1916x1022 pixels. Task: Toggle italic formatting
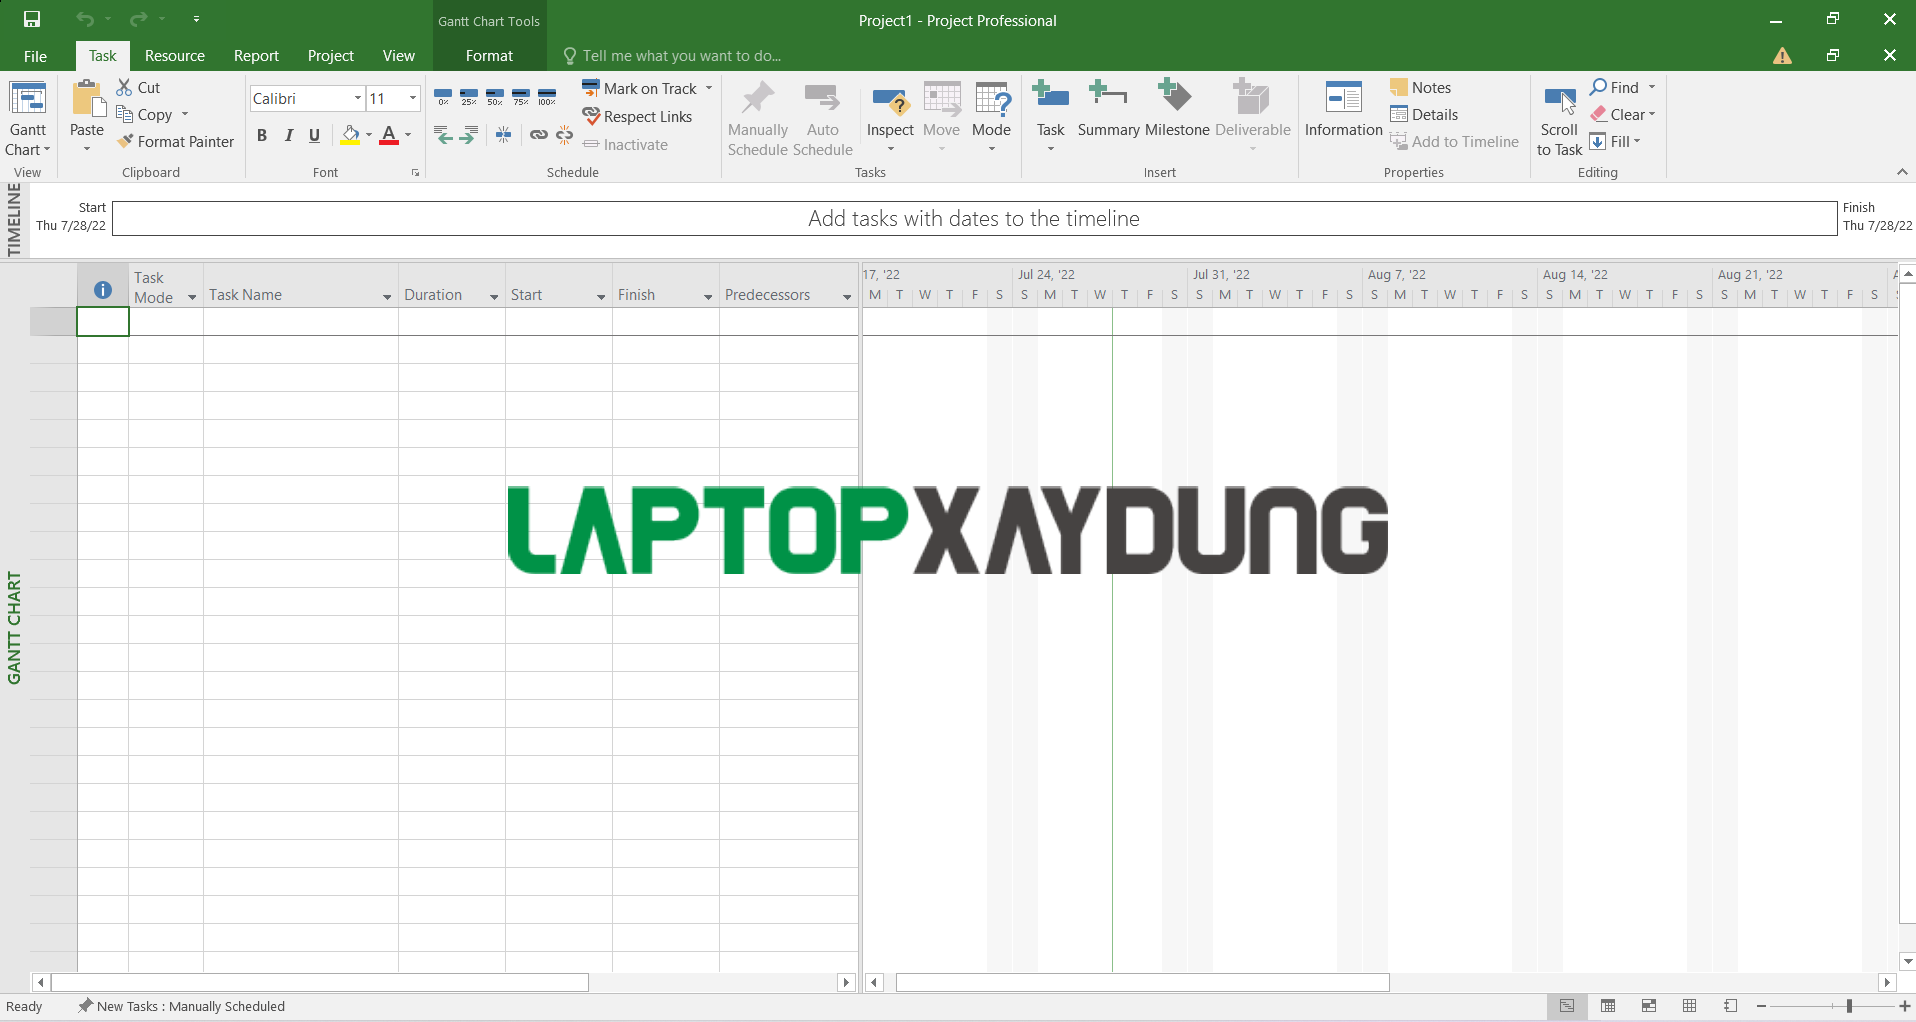coord(288,135)
